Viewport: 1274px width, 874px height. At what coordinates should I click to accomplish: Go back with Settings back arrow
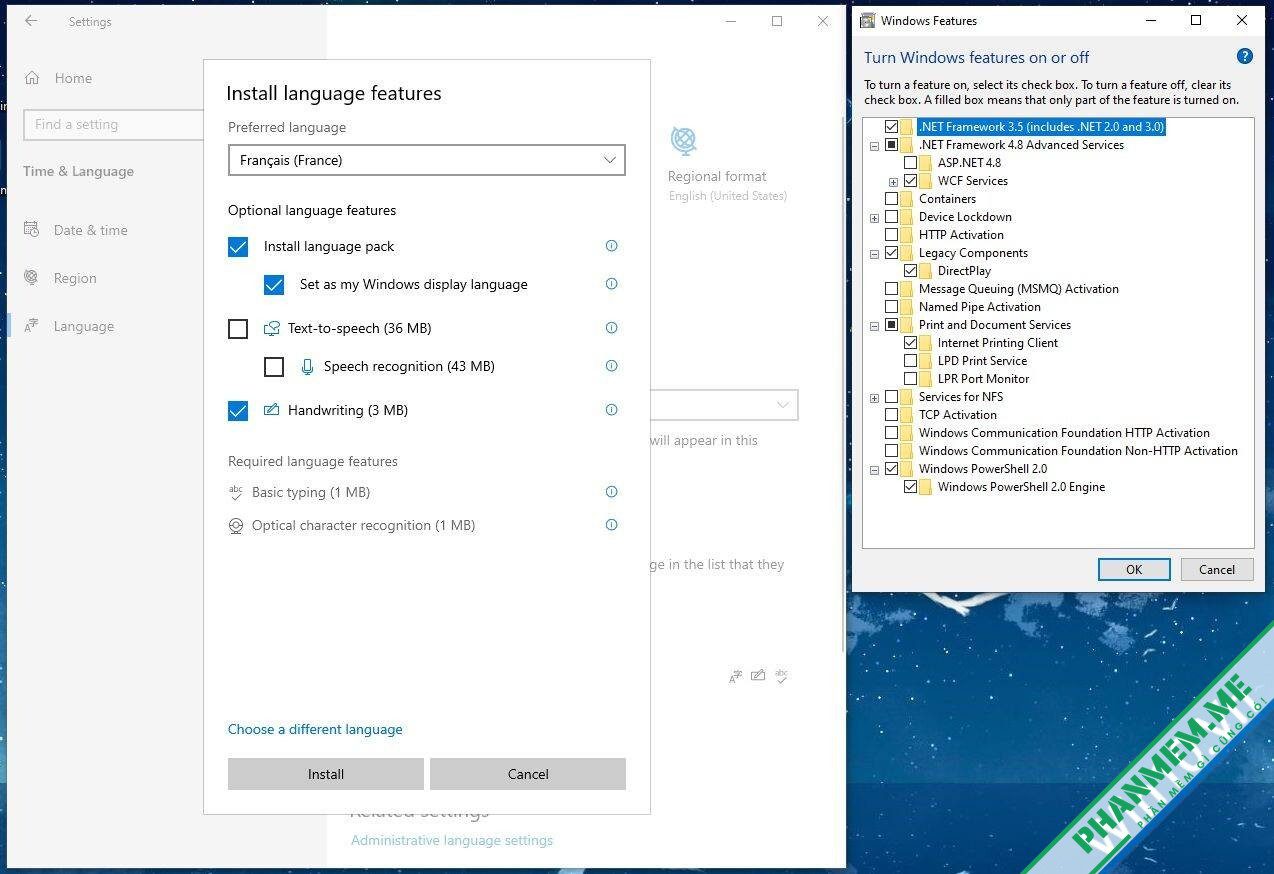pyautogui.click(x=31, y=21)
